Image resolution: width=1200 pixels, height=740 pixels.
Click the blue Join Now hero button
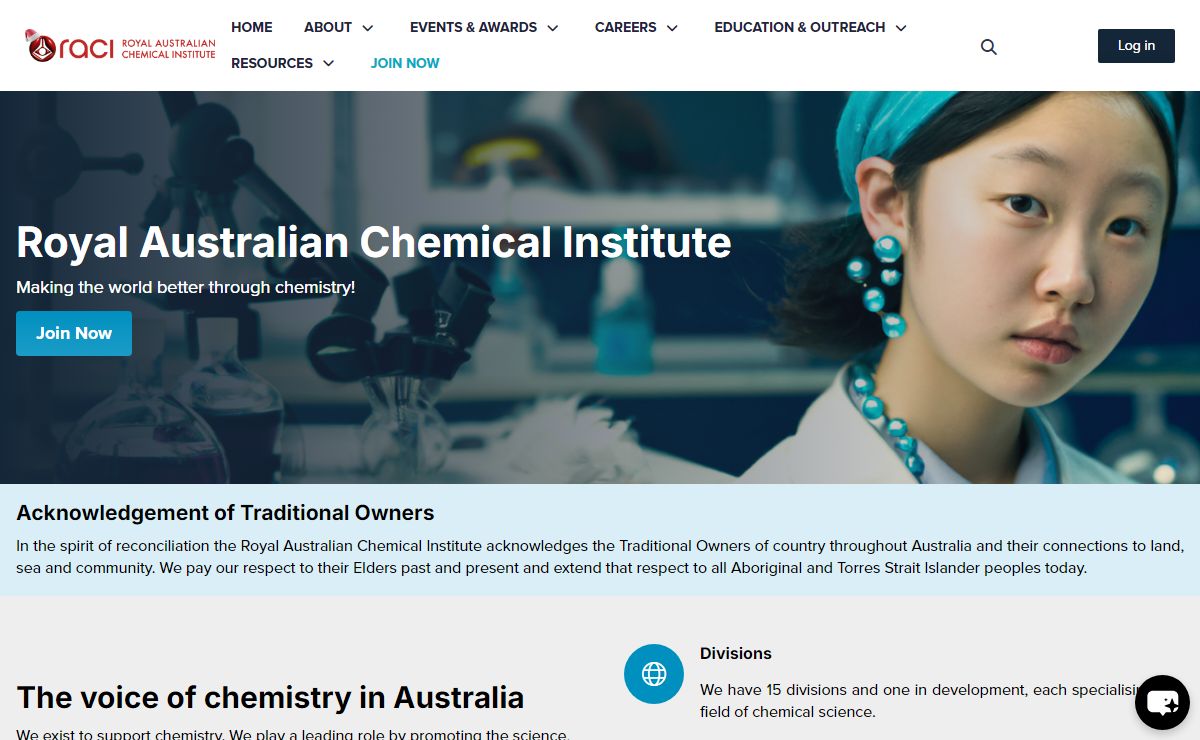[74, 333]
